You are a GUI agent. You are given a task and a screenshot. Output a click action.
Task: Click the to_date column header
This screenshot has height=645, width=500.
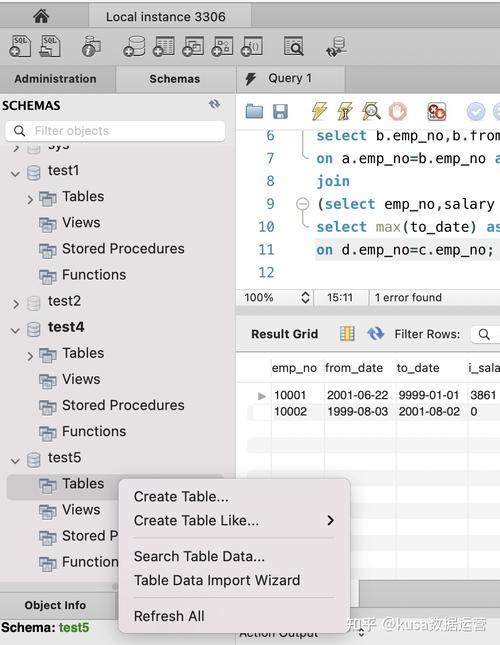tap(418, 368)
